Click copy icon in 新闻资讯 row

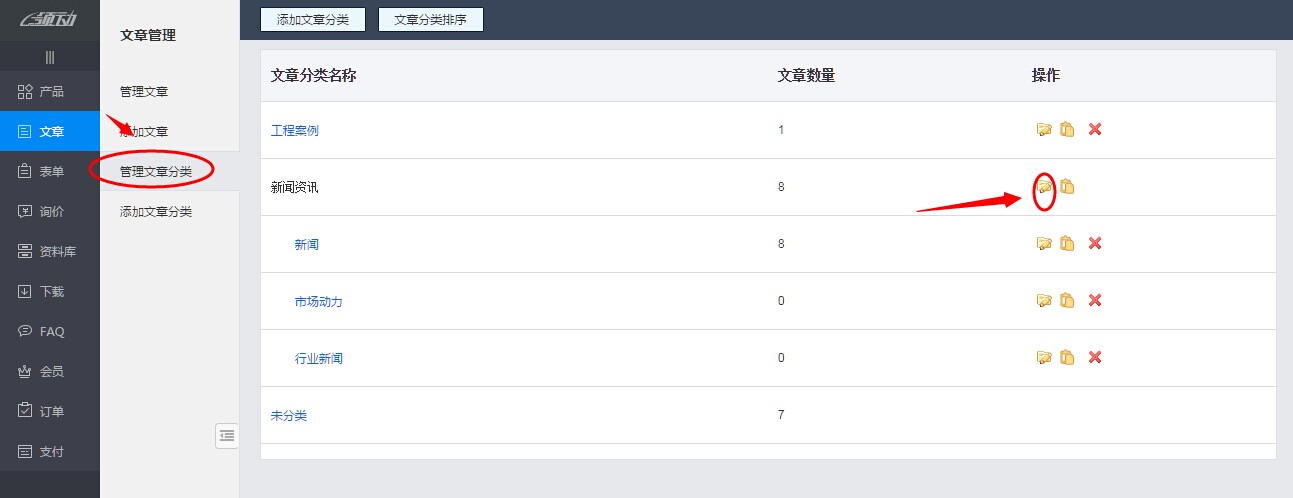click(x=1067, y=187)
